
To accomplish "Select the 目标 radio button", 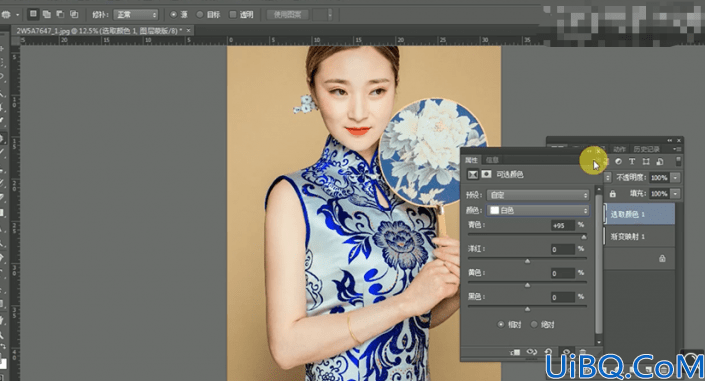I will (x=200, y=14).
